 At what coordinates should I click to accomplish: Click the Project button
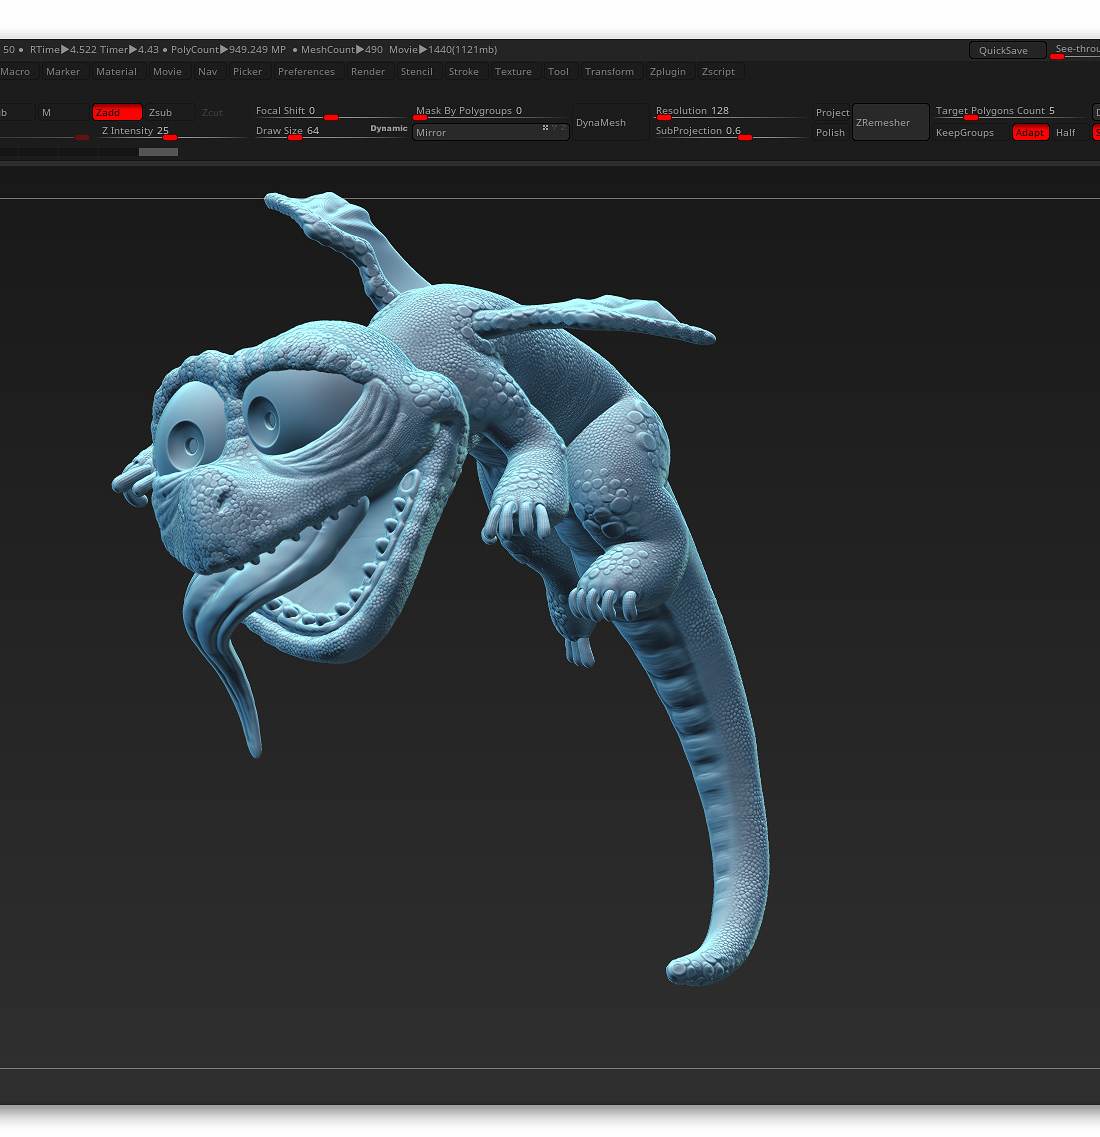tap(832, 112)
